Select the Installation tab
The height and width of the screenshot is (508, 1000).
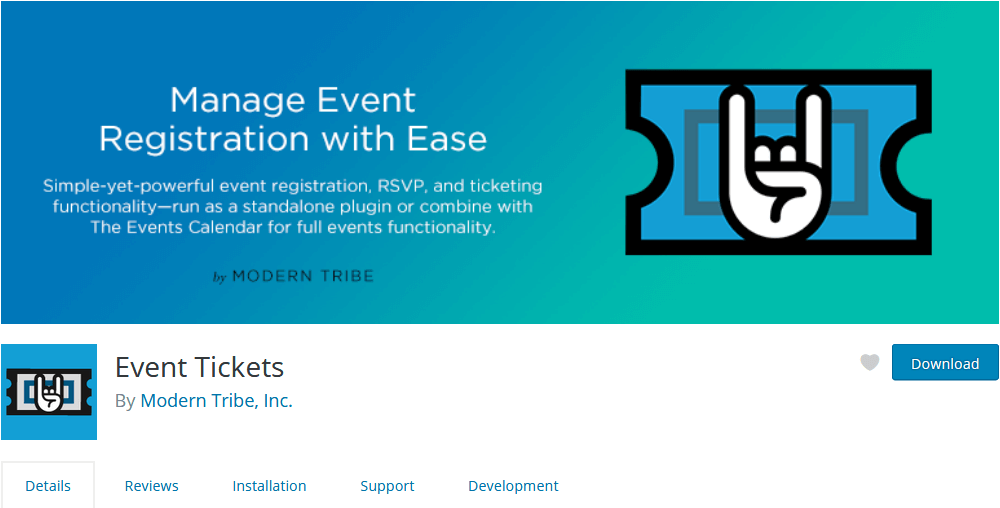[269, 486]
